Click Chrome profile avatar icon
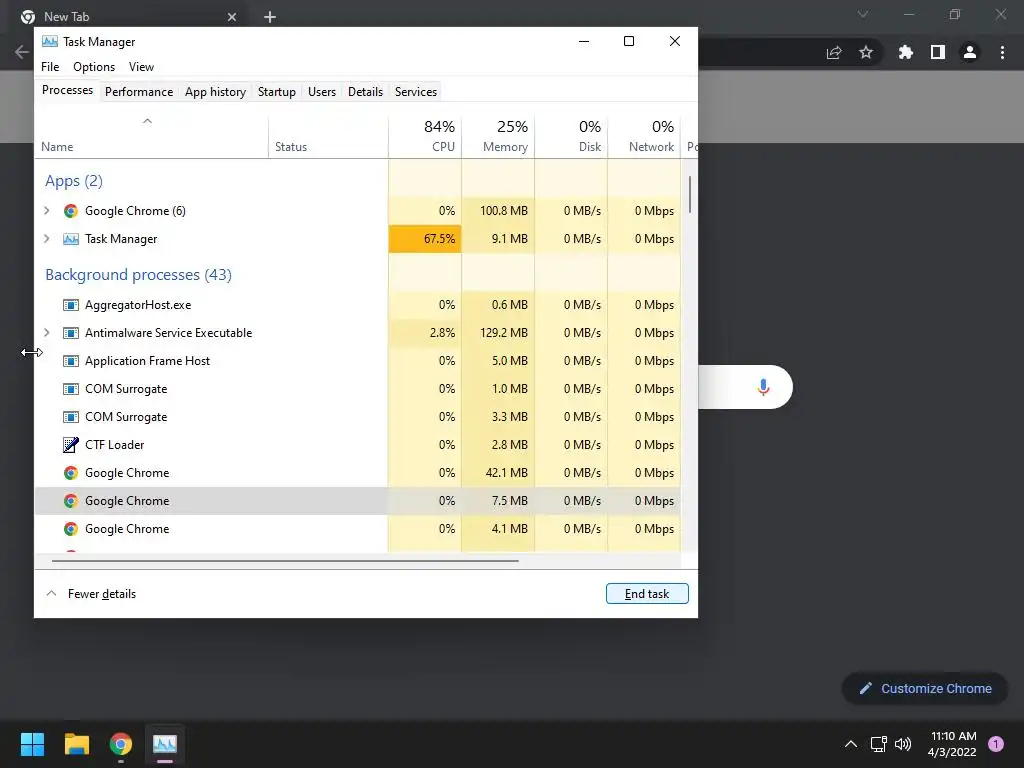This screenshot has width=1024, height=768. pyautogui.click(x=970, y=52)
